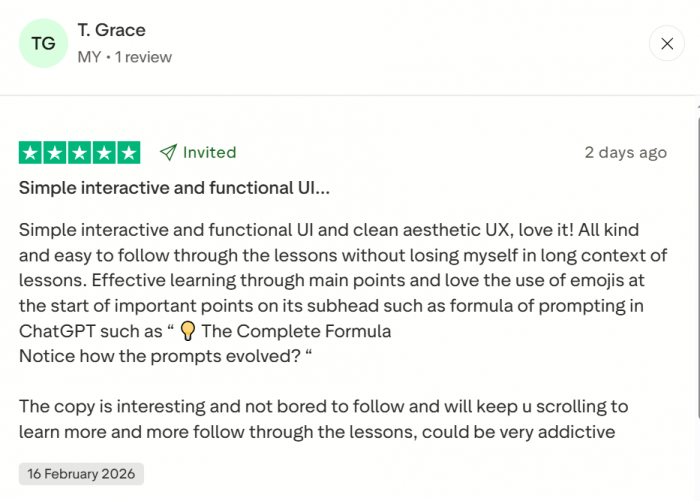Viewport: 700px width, 501px height.
Task: Click the "16 February 2026" date badge
Action: point(81,474)
